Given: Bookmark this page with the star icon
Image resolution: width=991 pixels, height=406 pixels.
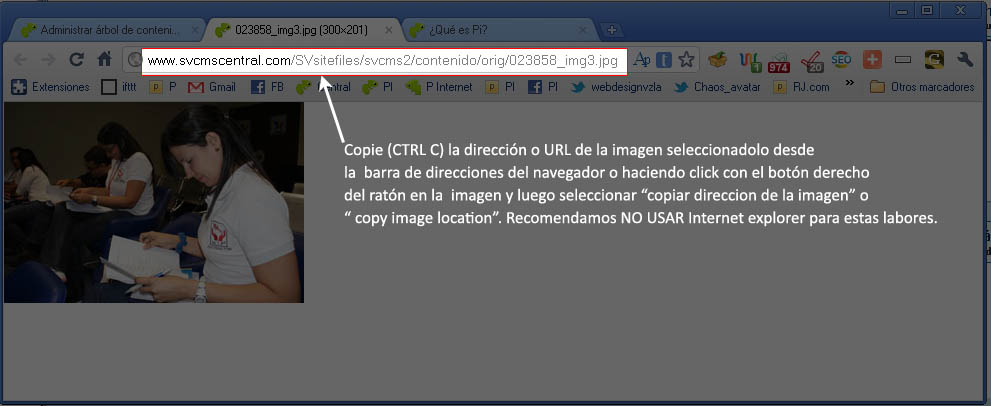Looking at the screenshot, I should pyautogui.click(x=686, y=60).
